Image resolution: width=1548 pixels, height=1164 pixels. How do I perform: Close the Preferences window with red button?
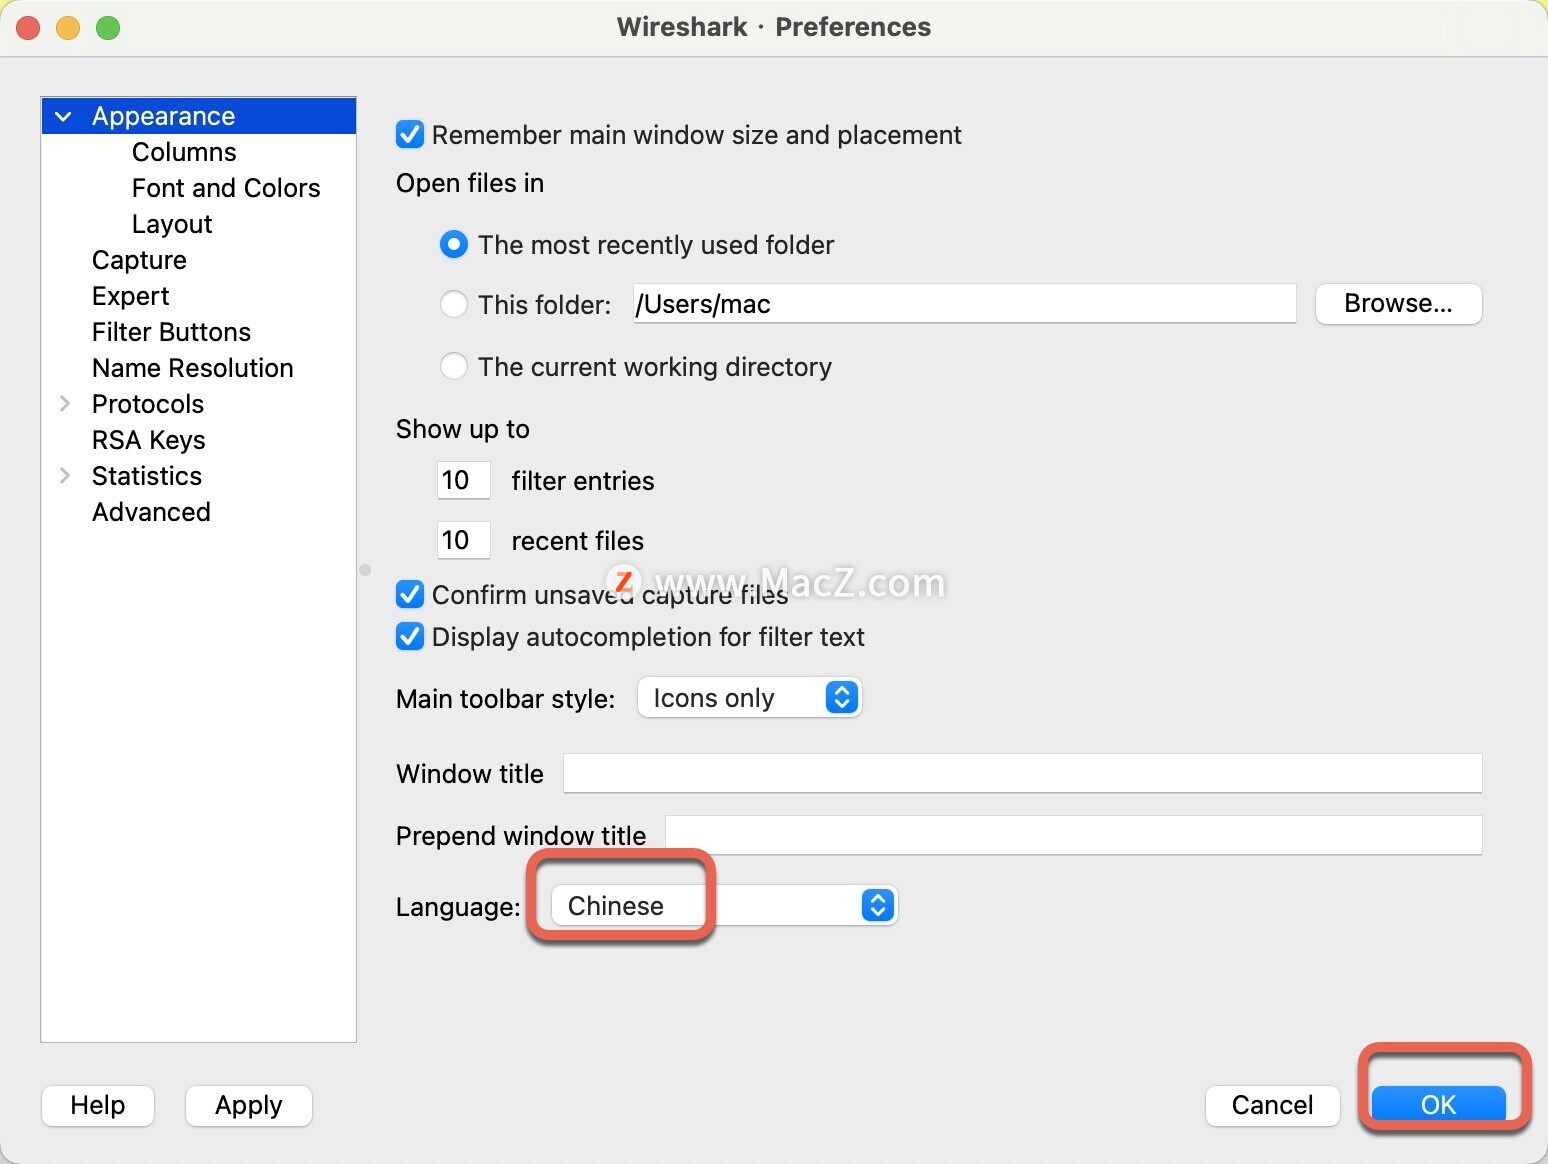click(x=29, y=28)
